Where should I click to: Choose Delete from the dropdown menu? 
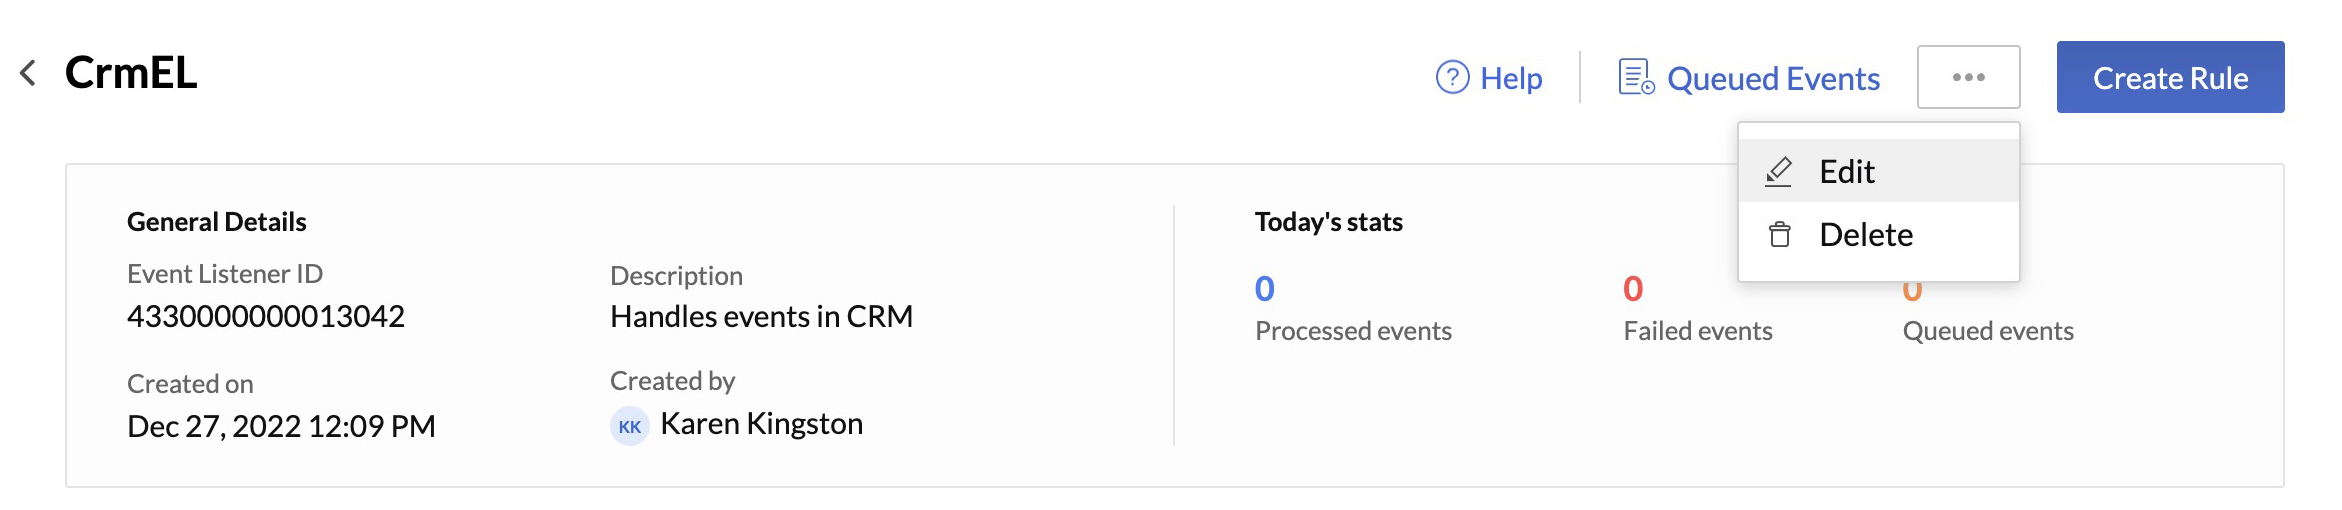[x=1865, y=235]
